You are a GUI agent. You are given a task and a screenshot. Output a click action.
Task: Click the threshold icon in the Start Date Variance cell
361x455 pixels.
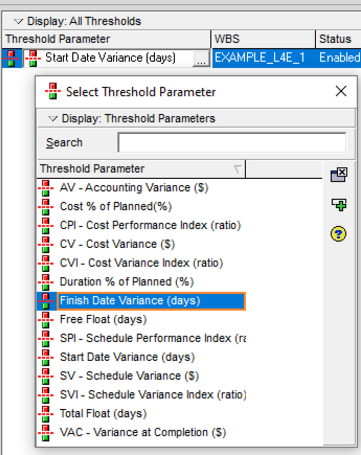click(x=33, y=58)
